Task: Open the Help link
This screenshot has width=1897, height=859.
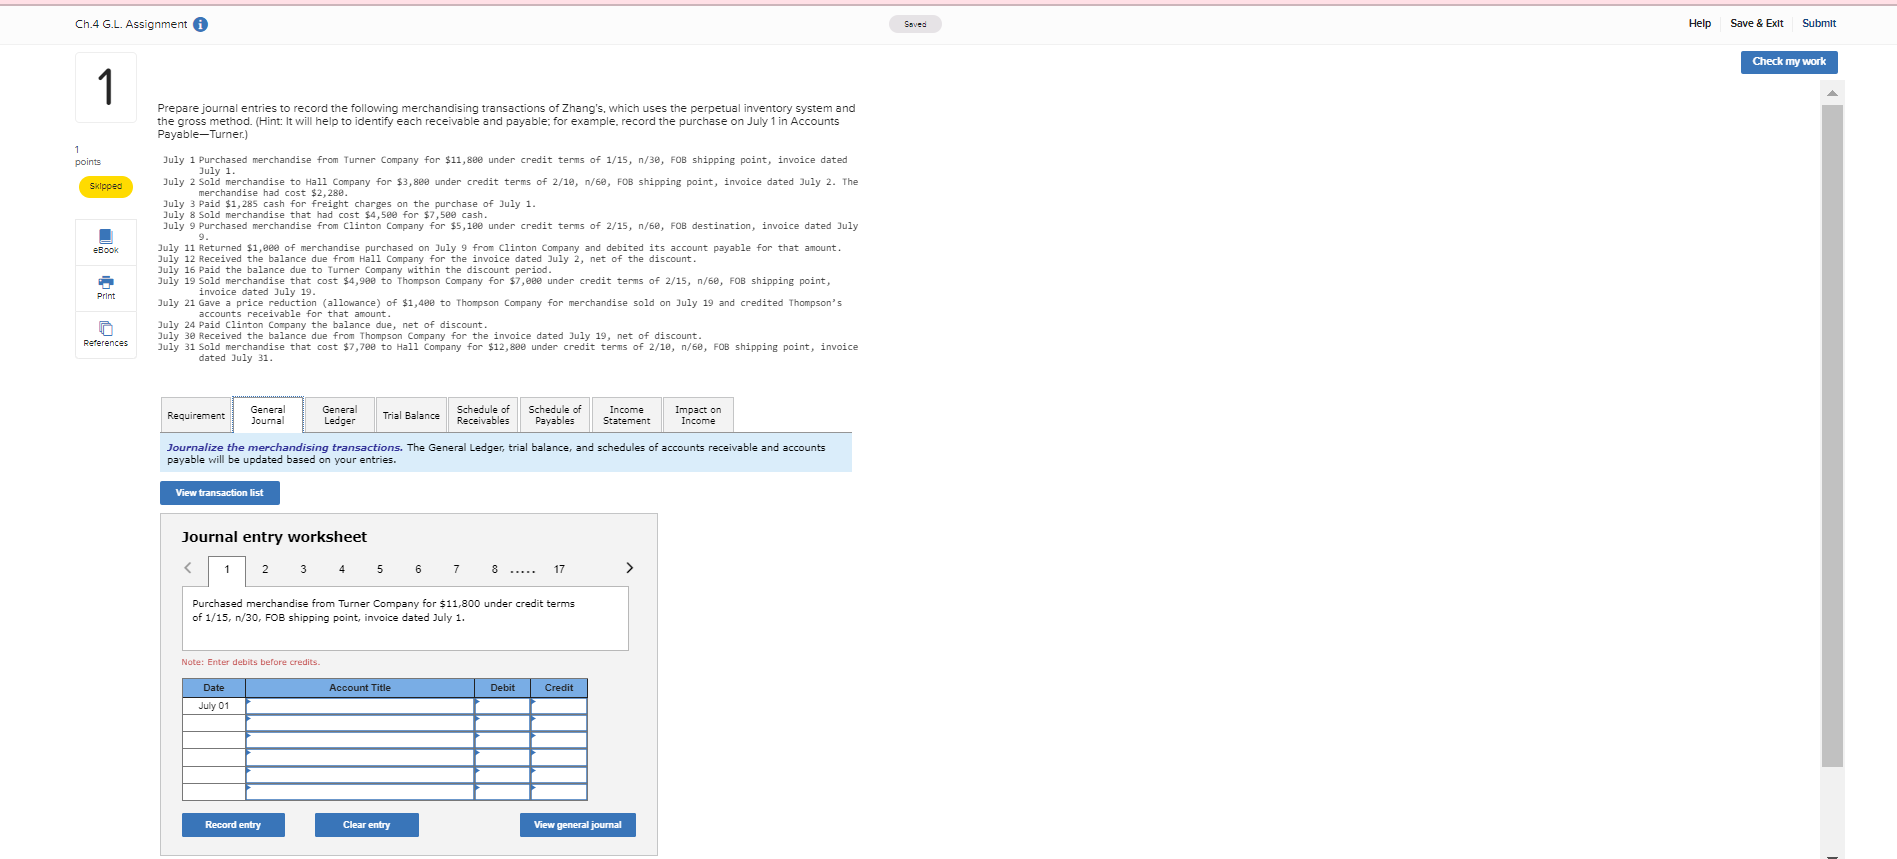Action: coord(1699,23)
